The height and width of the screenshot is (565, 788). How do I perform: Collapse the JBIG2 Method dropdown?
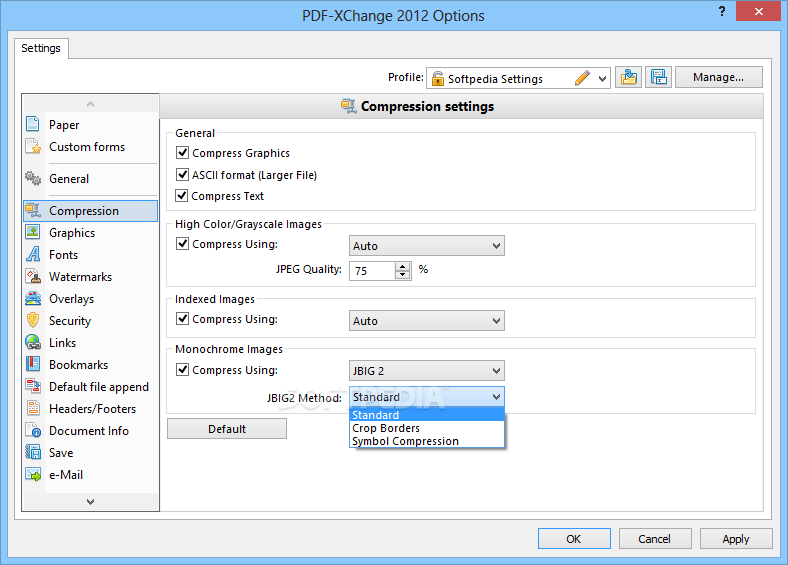pos(496,397)
